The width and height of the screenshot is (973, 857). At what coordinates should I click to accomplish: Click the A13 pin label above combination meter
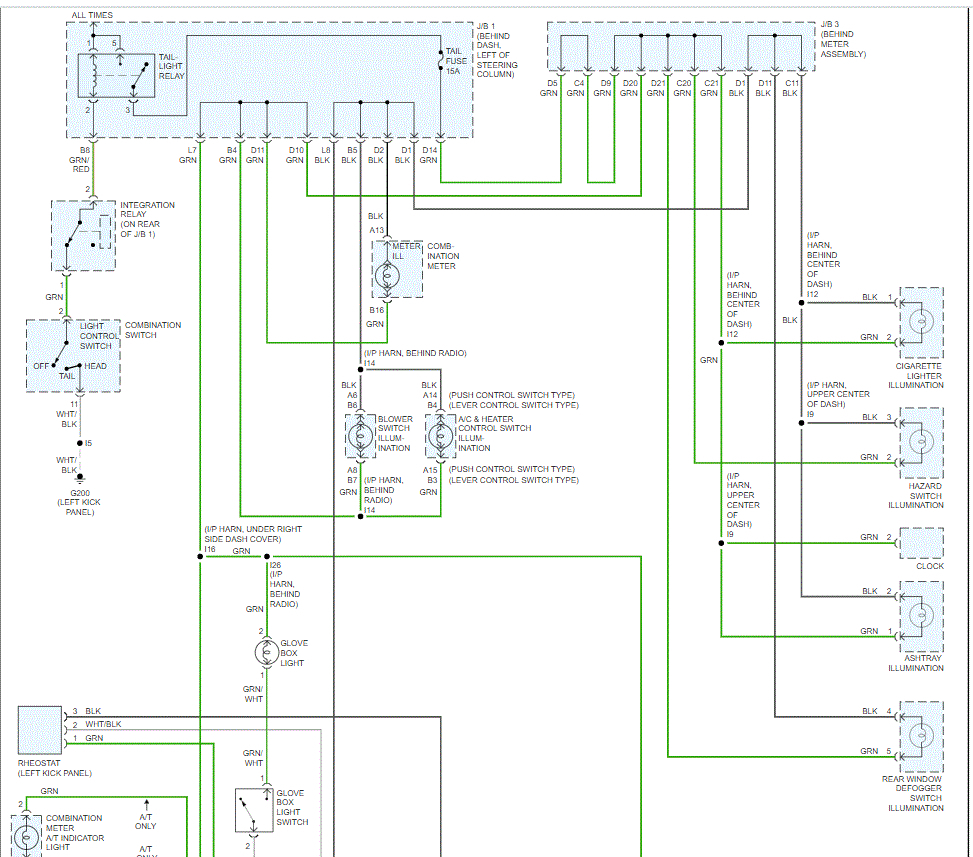(x=377, y=230)
